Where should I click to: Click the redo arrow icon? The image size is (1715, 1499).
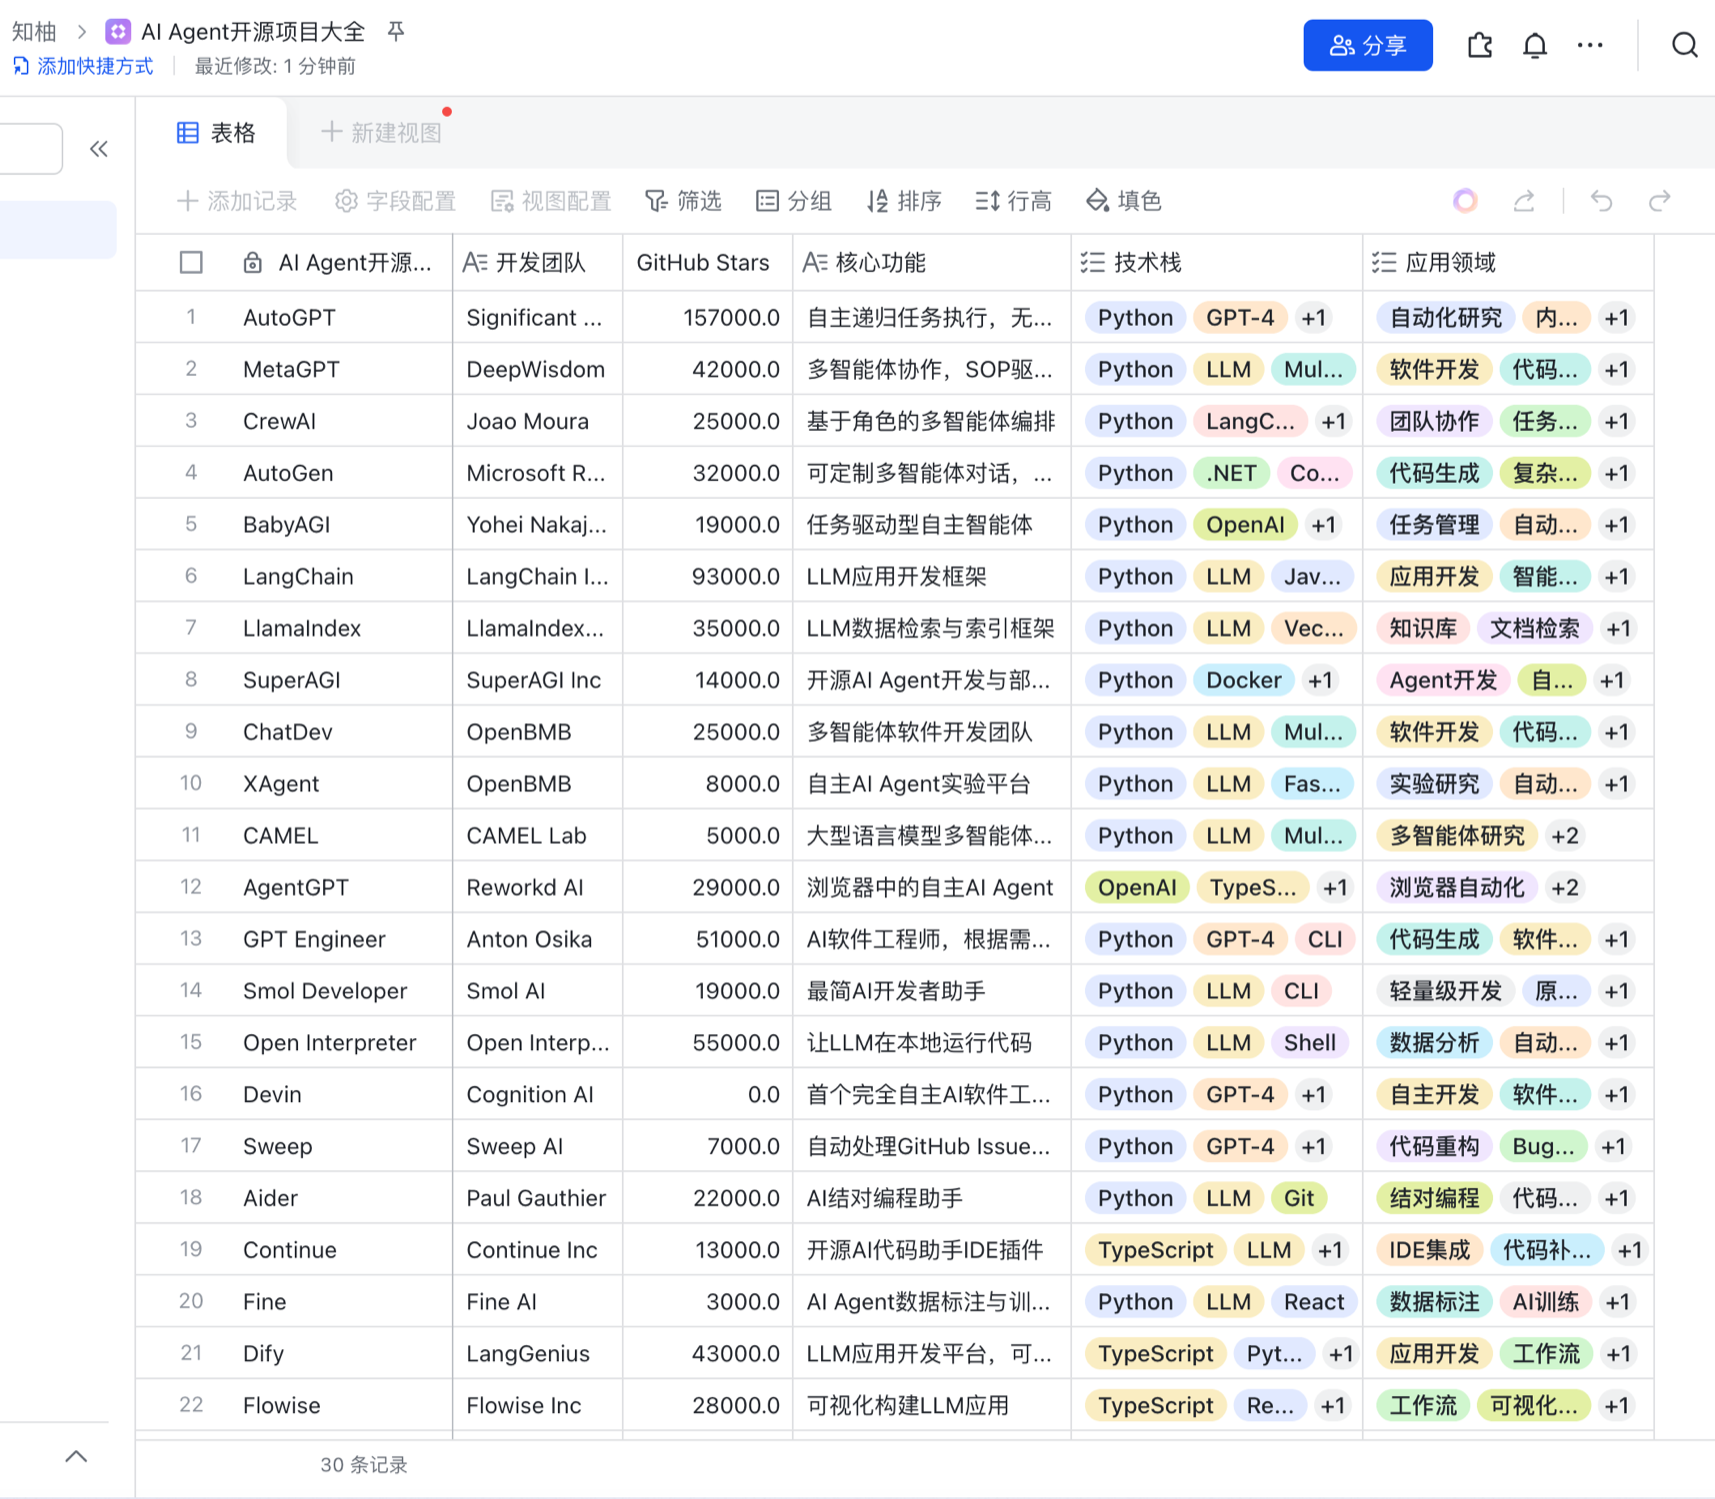(1659, 202)
